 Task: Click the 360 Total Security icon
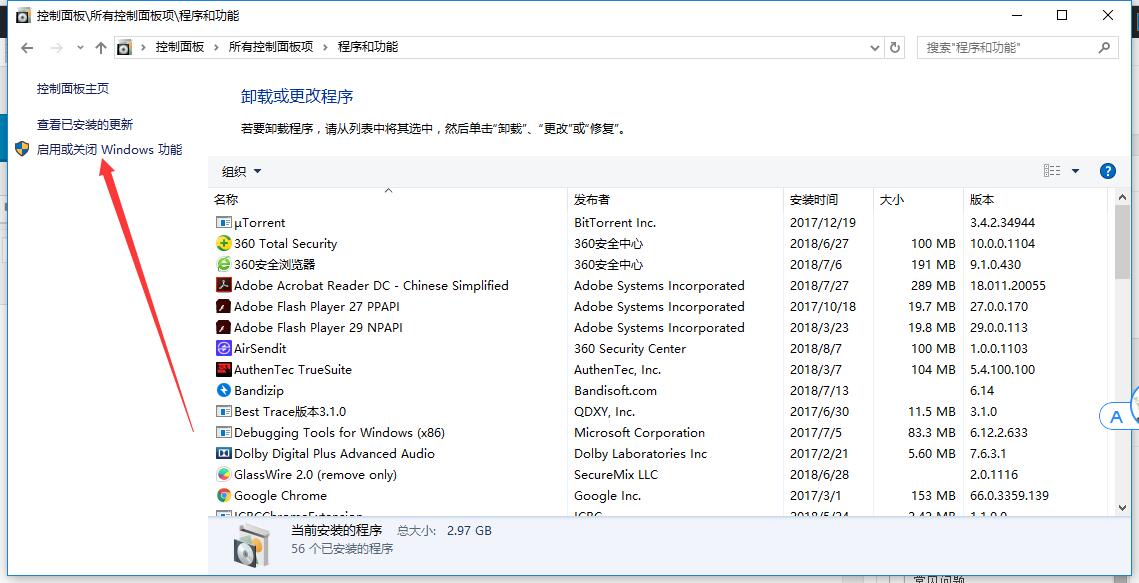(x=222, y=243)
